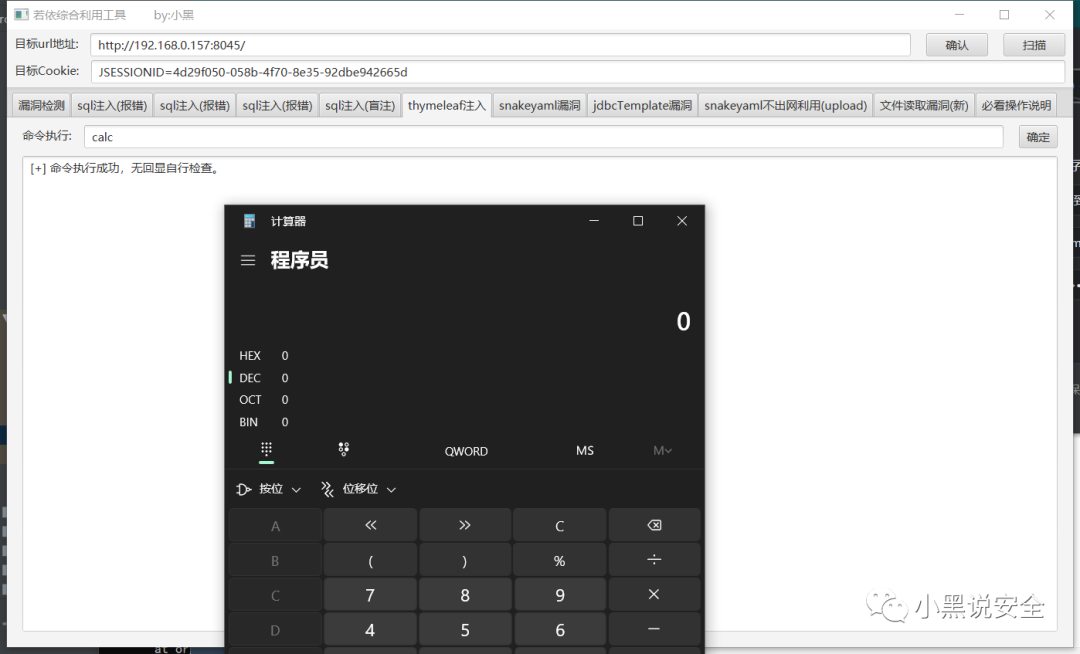The image size is (1080, 654).
Task: Click the 目标Cookie input field
Action: [x=578, y=72]
